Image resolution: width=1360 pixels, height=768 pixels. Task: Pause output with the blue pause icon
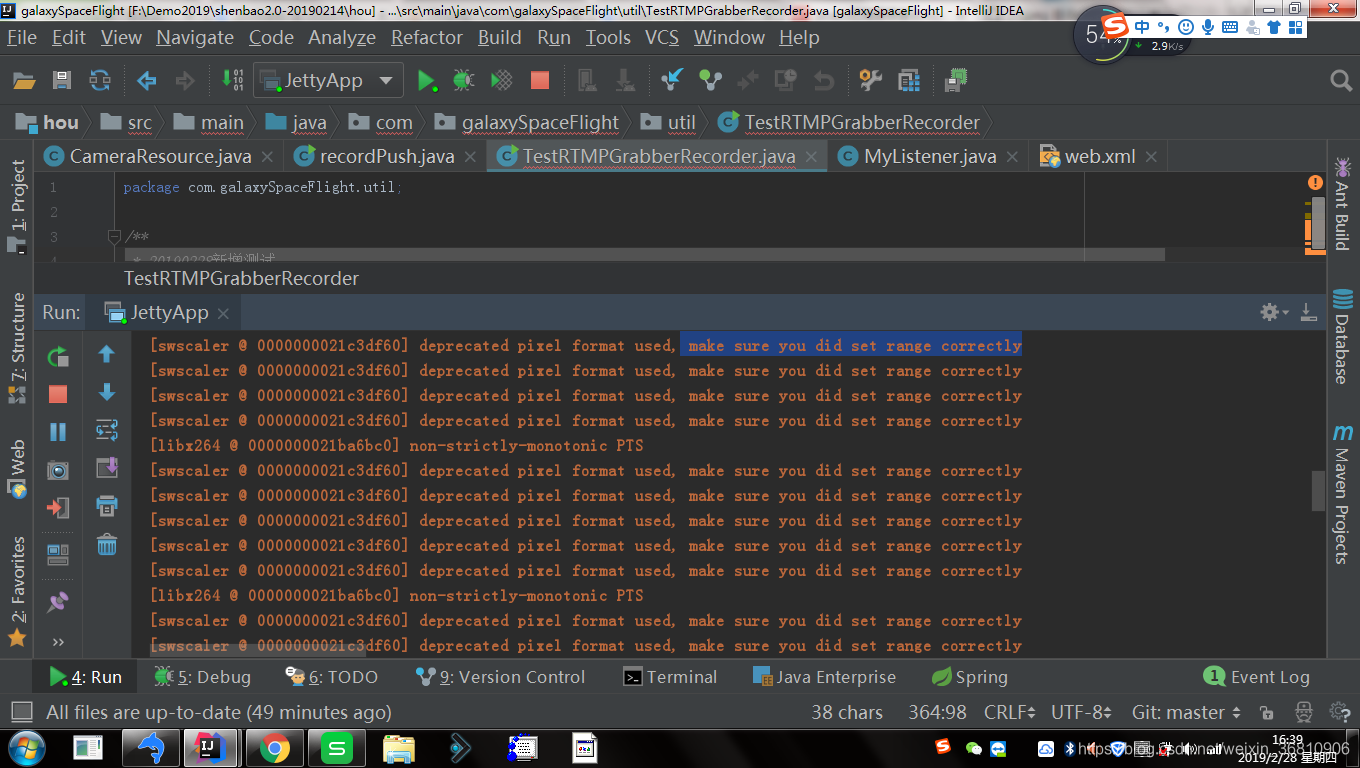[x=58, y=432]
